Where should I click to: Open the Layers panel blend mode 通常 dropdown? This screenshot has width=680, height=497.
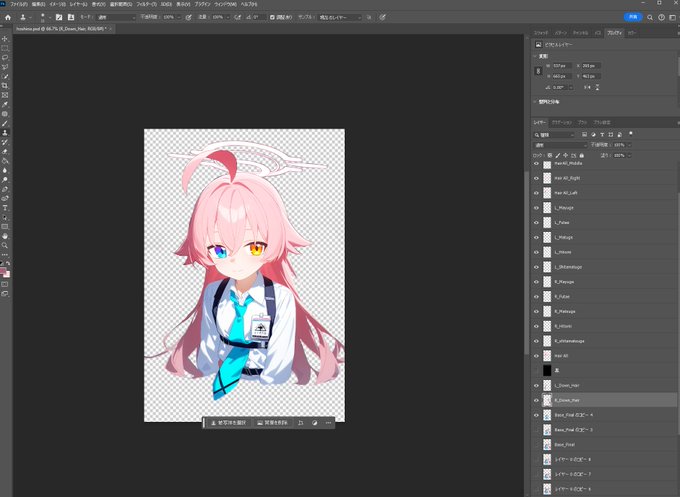559,145
